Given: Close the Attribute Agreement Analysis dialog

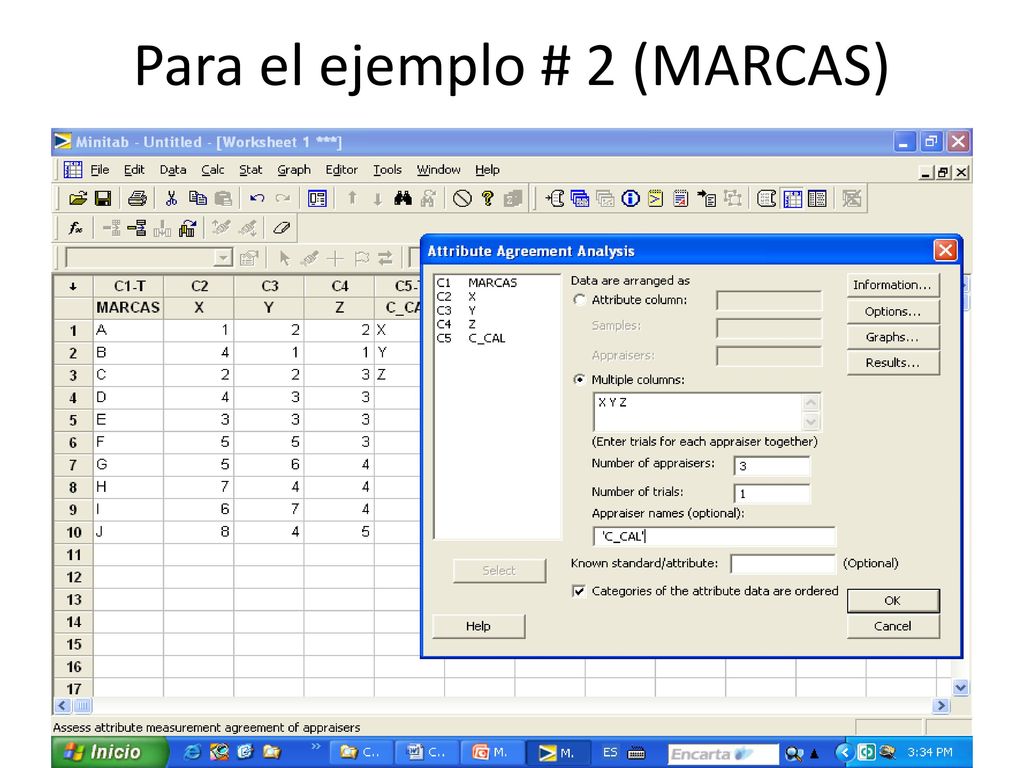Looking at the screenshot, I should pyautogui.click(x=945, y=250).
